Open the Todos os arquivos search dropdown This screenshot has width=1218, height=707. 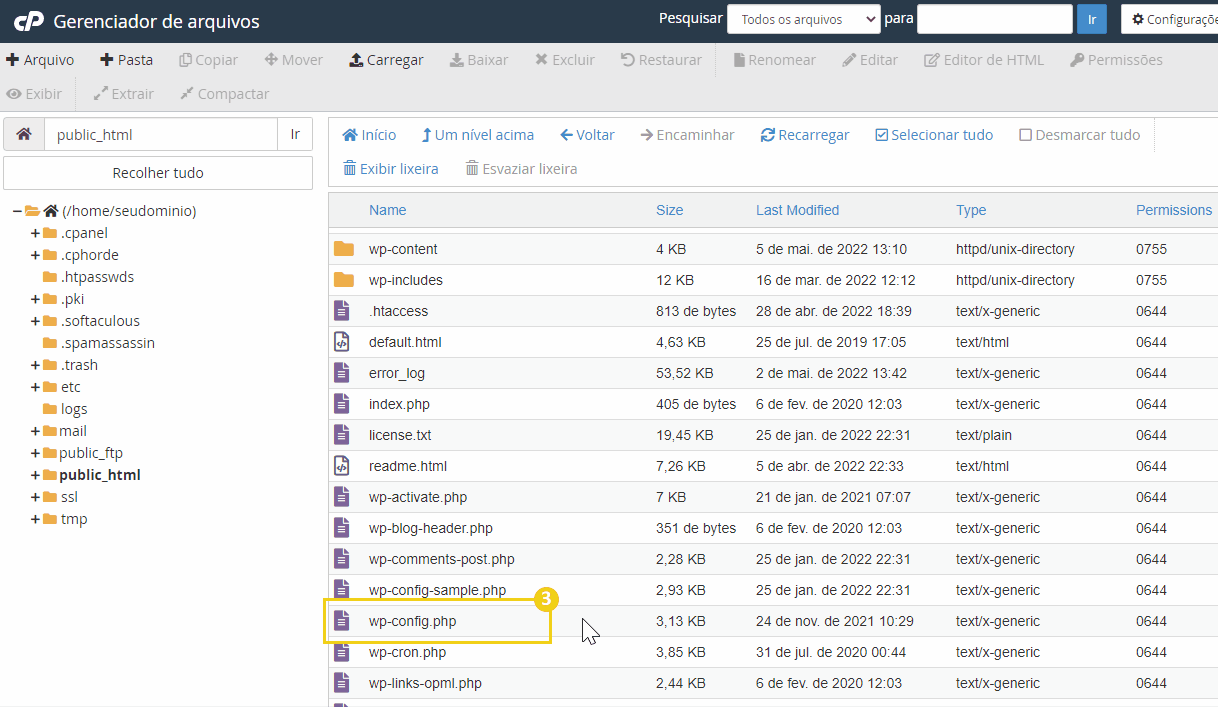(804, 19)
